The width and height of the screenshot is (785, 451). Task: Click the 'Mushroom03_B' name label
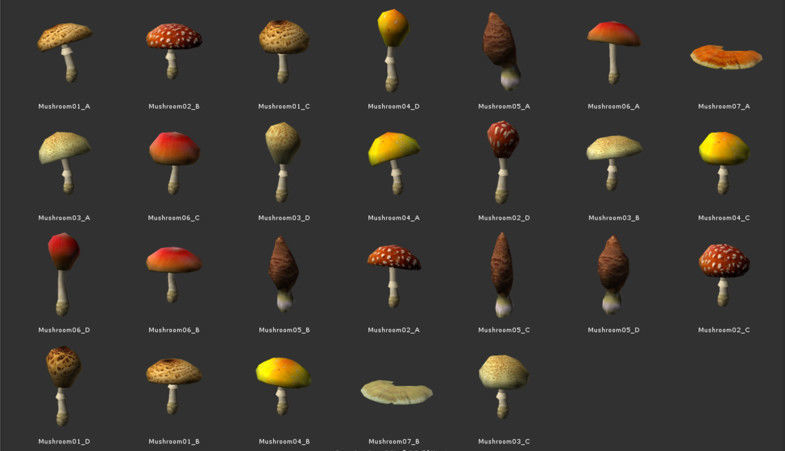[614, 218]
